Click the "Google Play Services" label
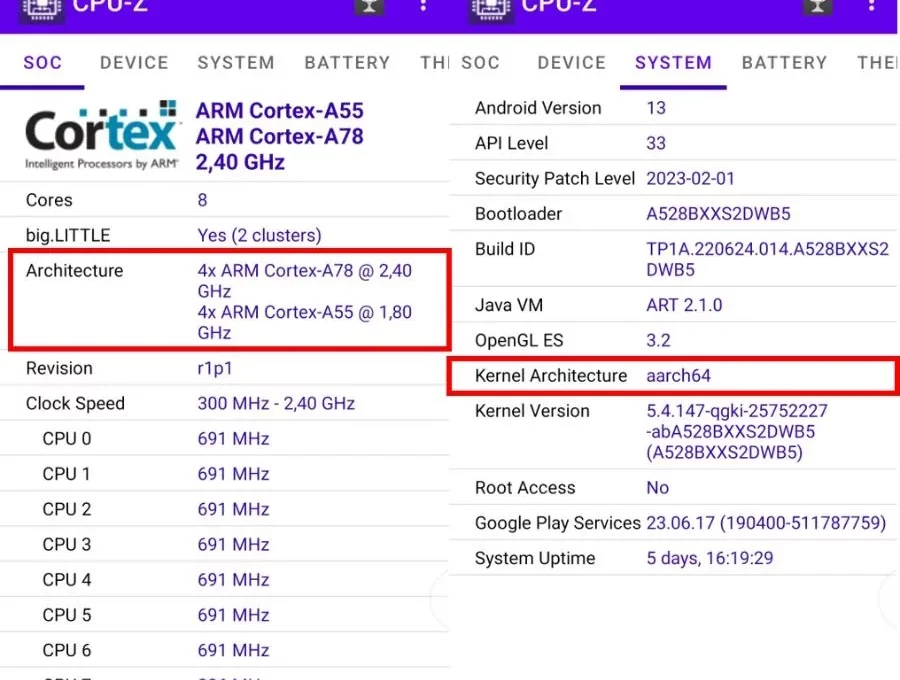900x680 pixels. [557, 523]
